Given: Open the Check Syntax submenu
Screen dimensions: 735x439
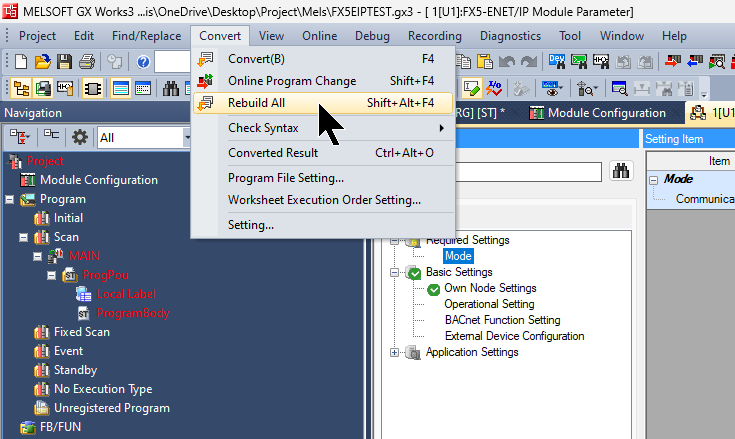Looking at the screenshot, I should 262,128.
